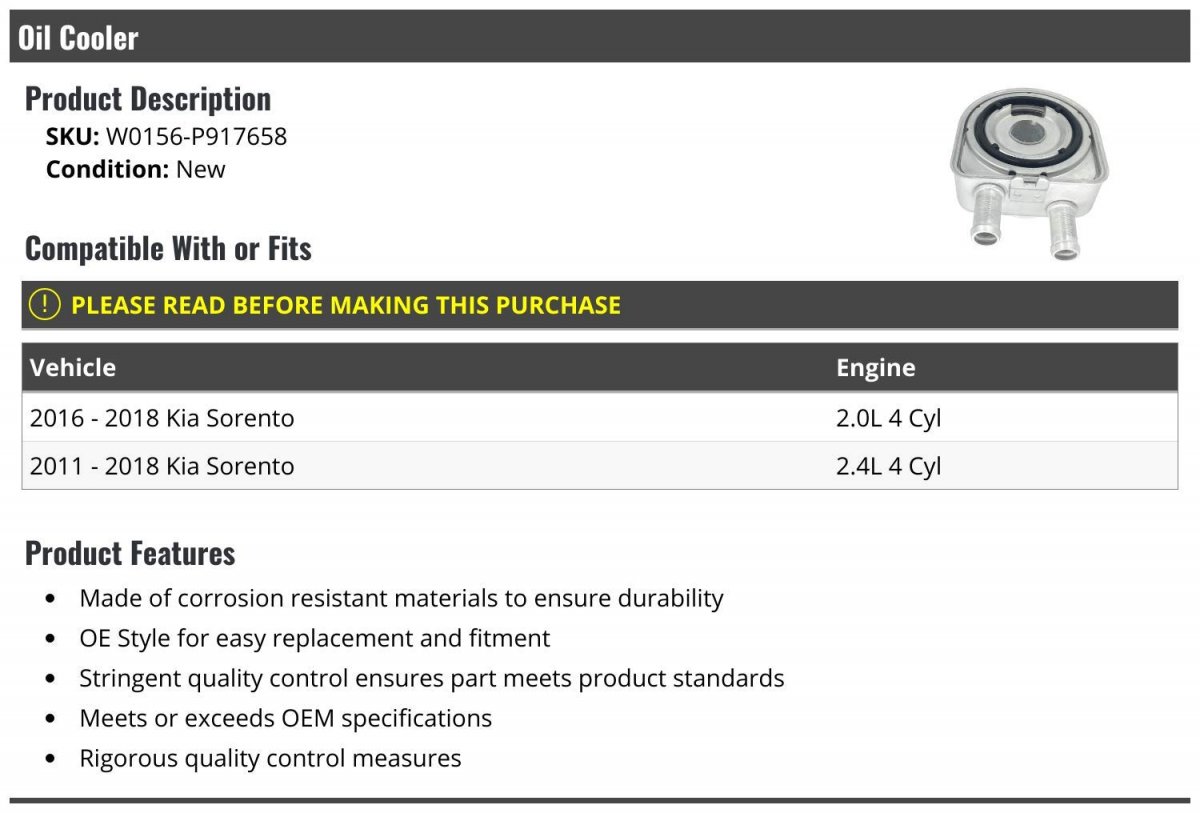Click the PLEASE READ BEFORE MAKING THIS PURCHASE banner
The width and height of the screenshot is (1200, 813).
coord(600,305)
